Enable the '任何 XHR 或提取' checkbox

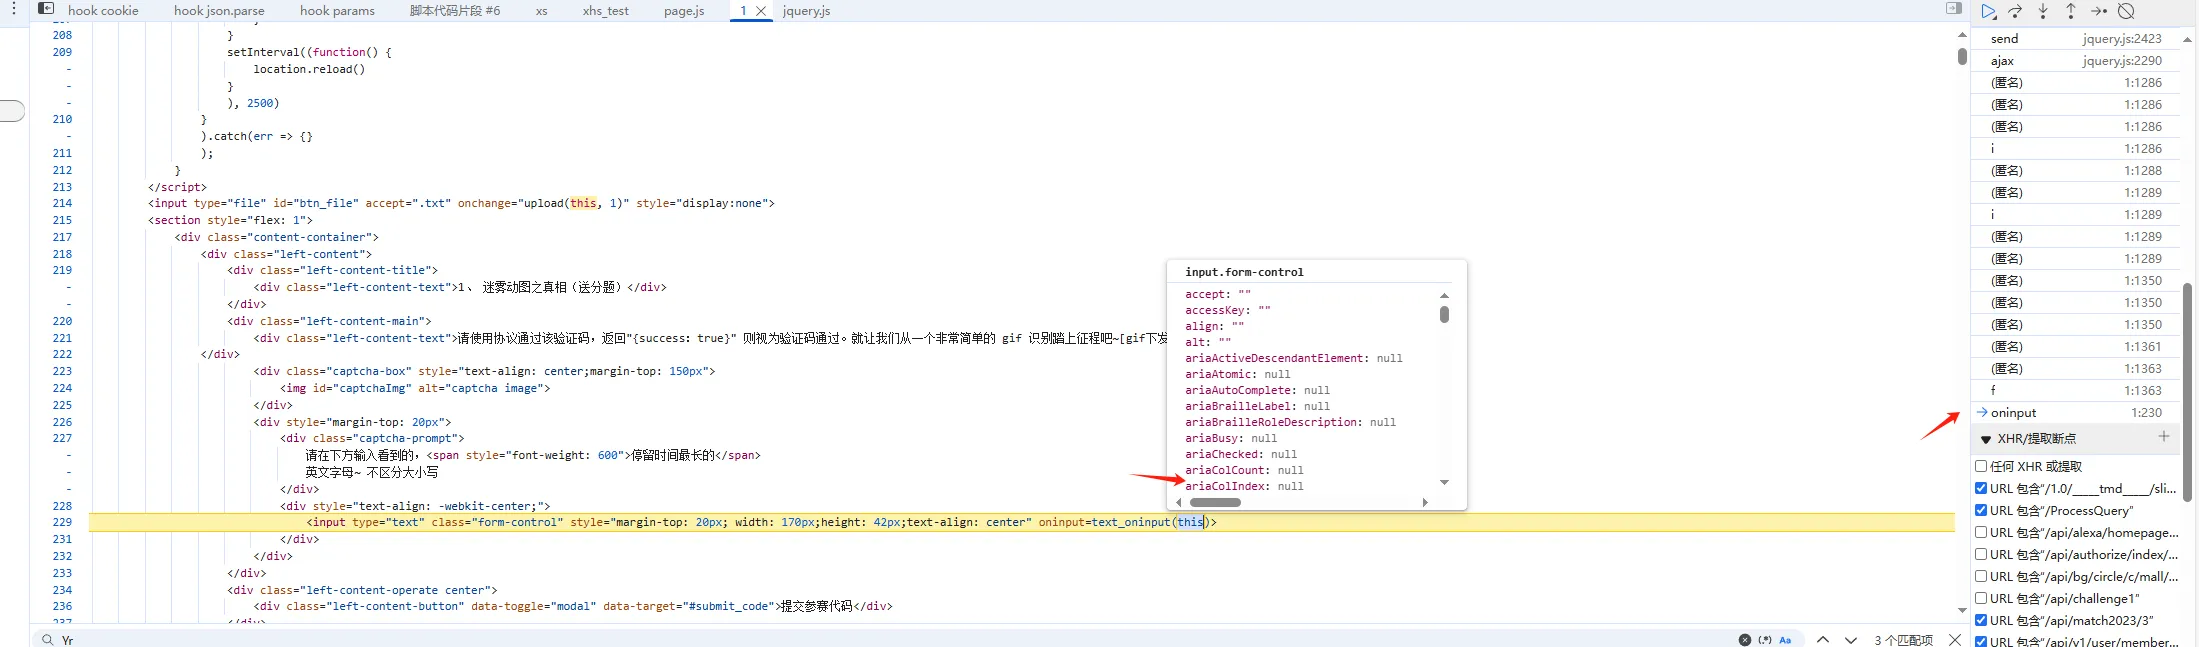[1981, 466]
